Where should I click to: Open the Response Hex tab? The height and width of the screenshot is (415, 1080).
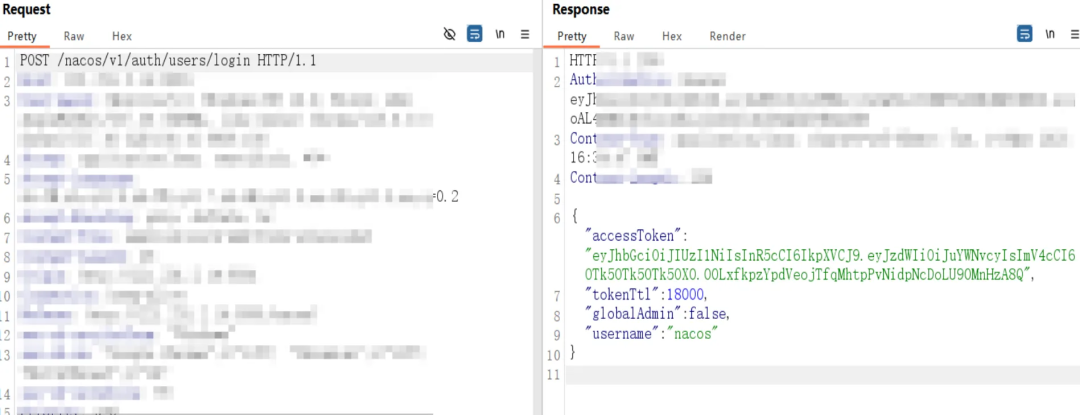672,36
